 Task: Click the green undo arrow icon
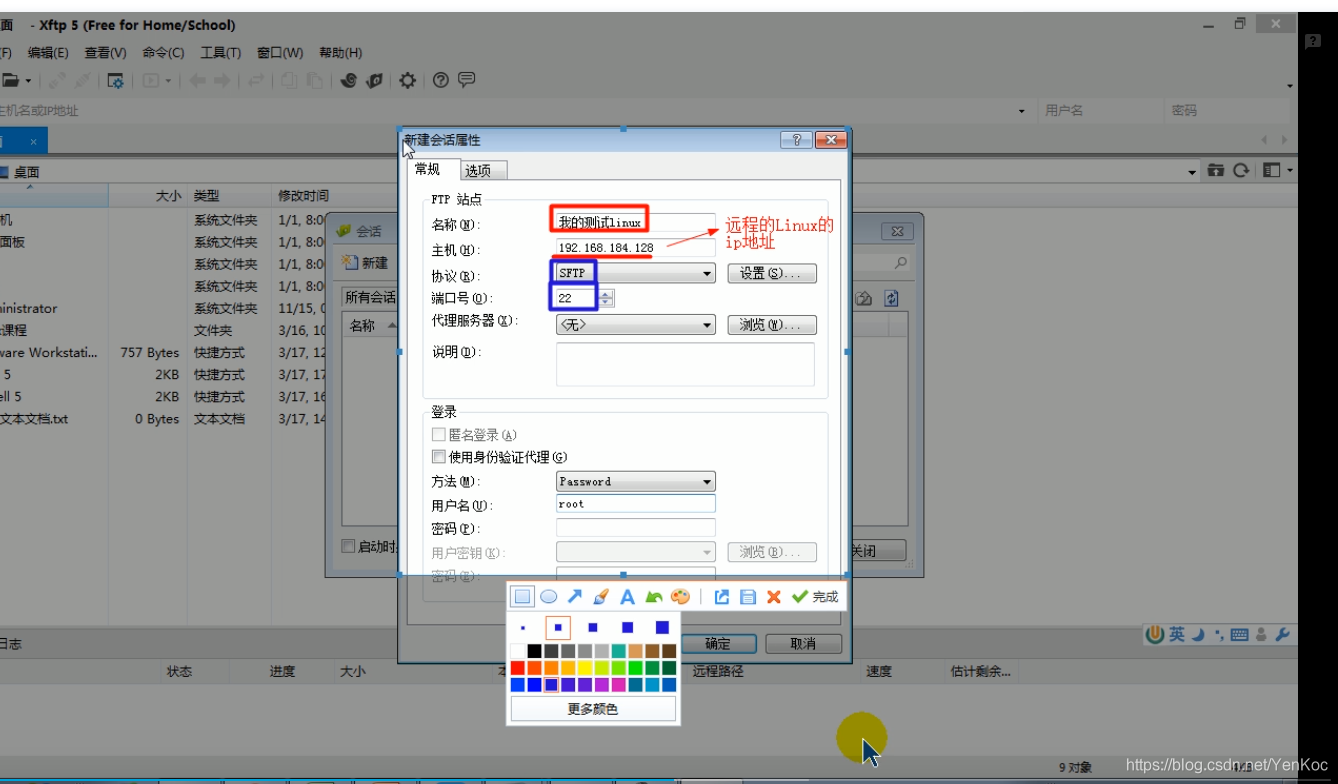pyautogui.click(x=654, y=597)
